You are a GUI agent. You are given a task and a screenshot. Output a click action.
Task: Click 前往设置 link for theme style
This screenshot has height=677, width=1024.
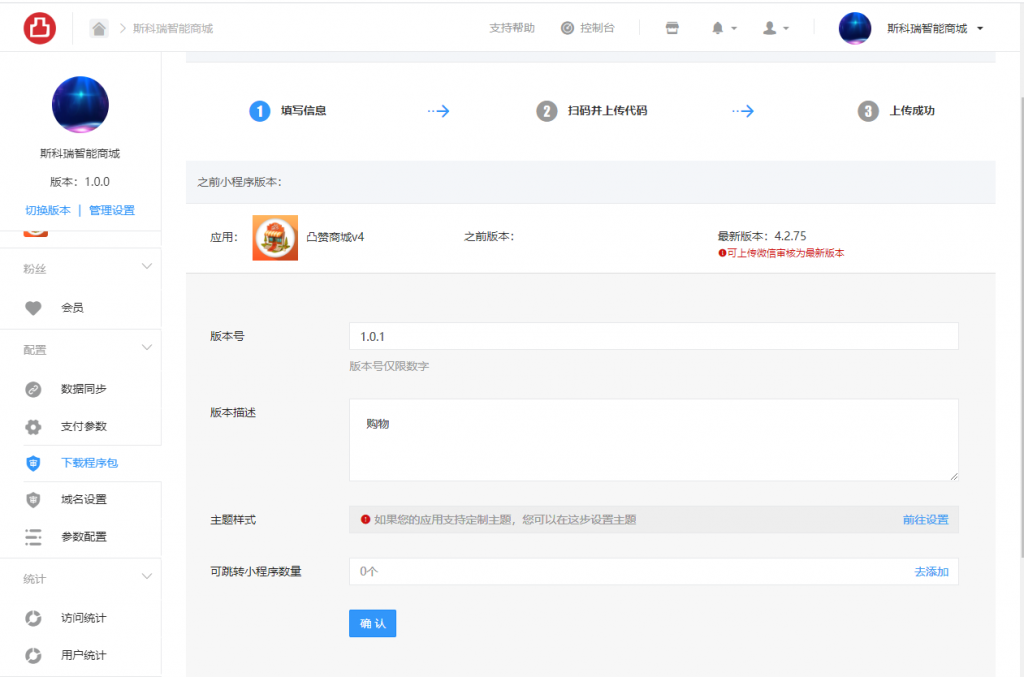point(925,520)
